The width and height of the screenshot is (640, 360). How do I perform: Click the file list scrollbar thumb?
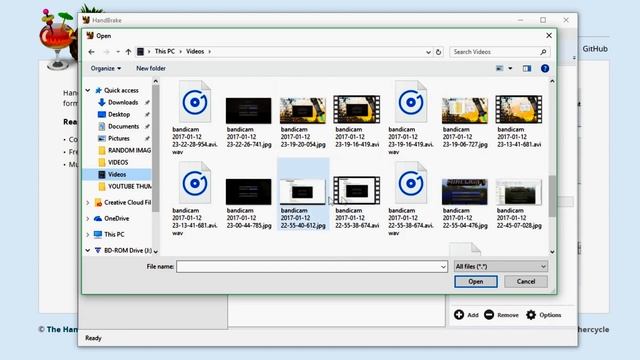[552, 196]
